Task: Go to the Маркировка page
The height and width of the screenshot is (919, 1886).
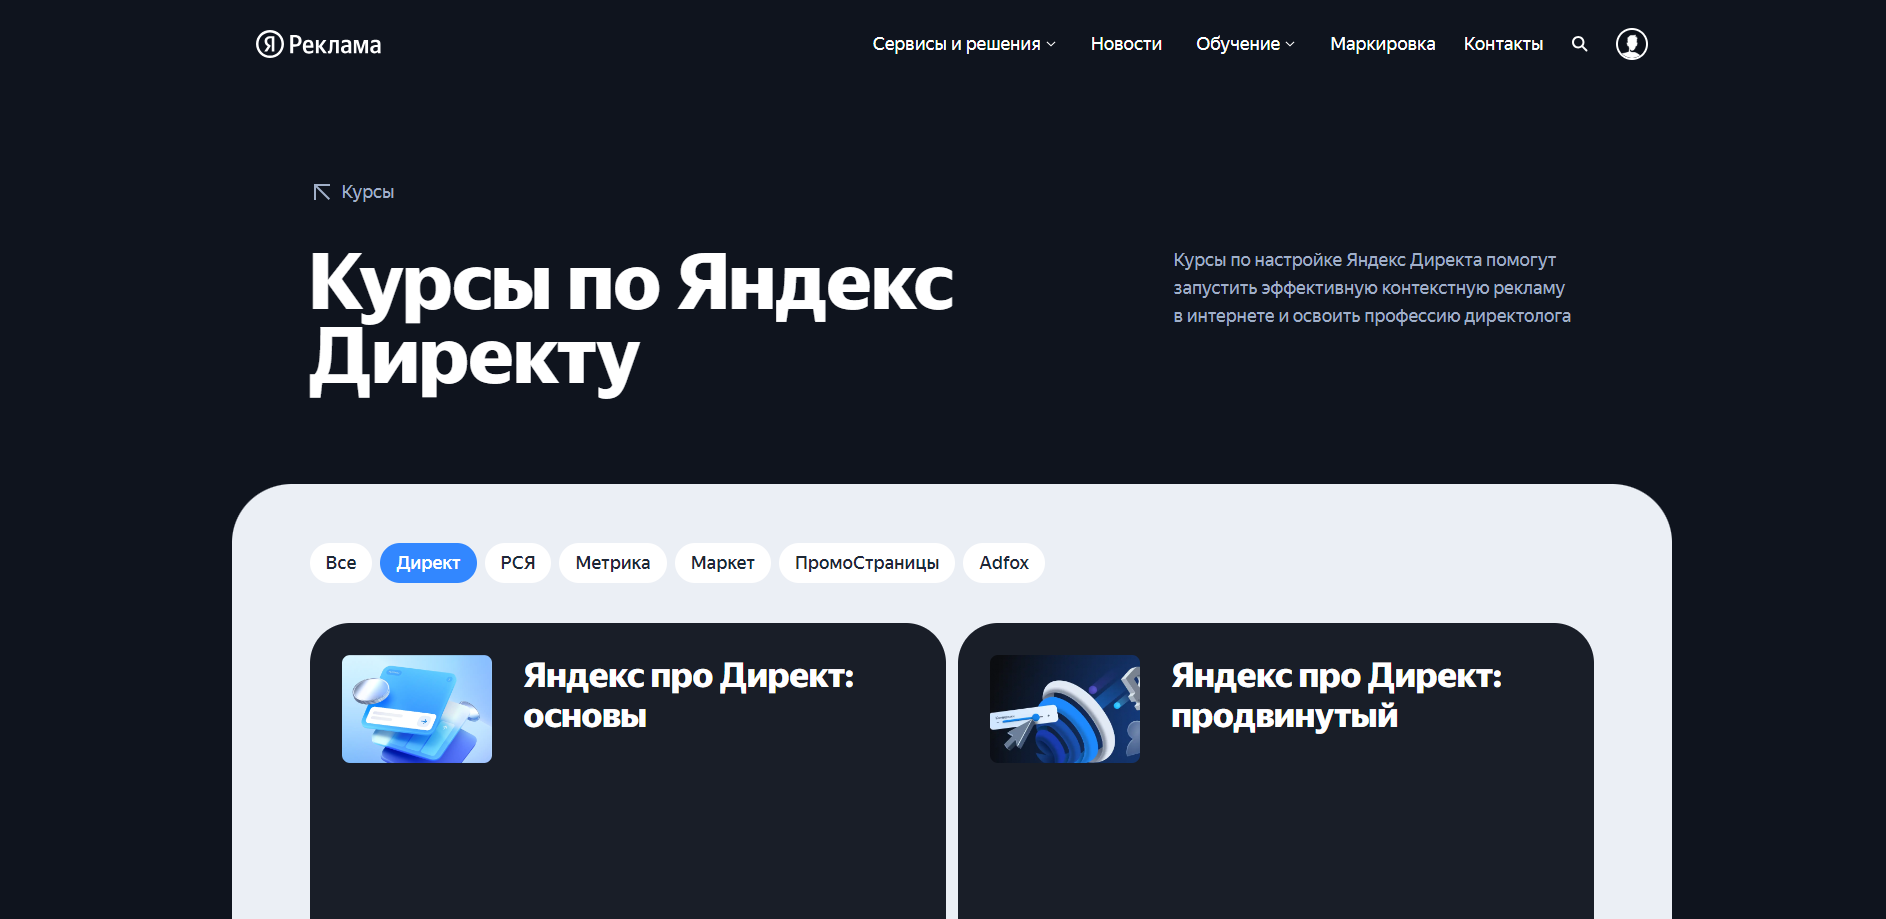Action: tap(1382, 44)
